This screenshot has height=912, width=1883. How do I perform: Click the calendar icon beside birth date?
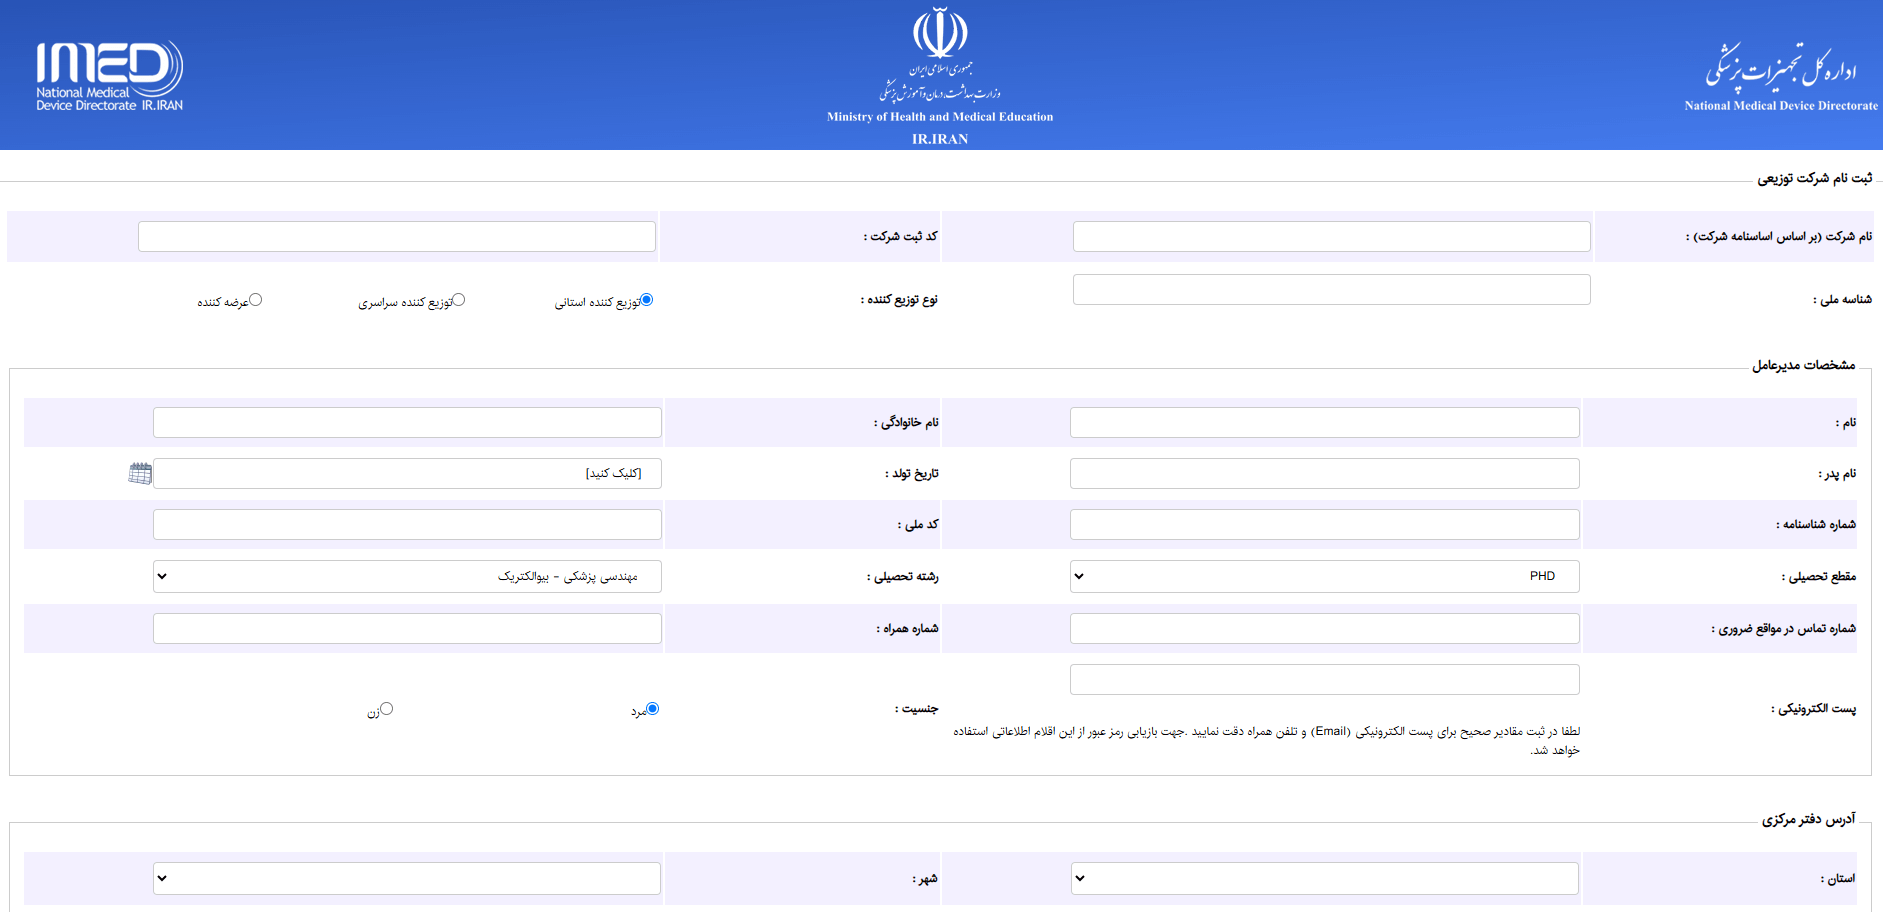pos(140,474)
